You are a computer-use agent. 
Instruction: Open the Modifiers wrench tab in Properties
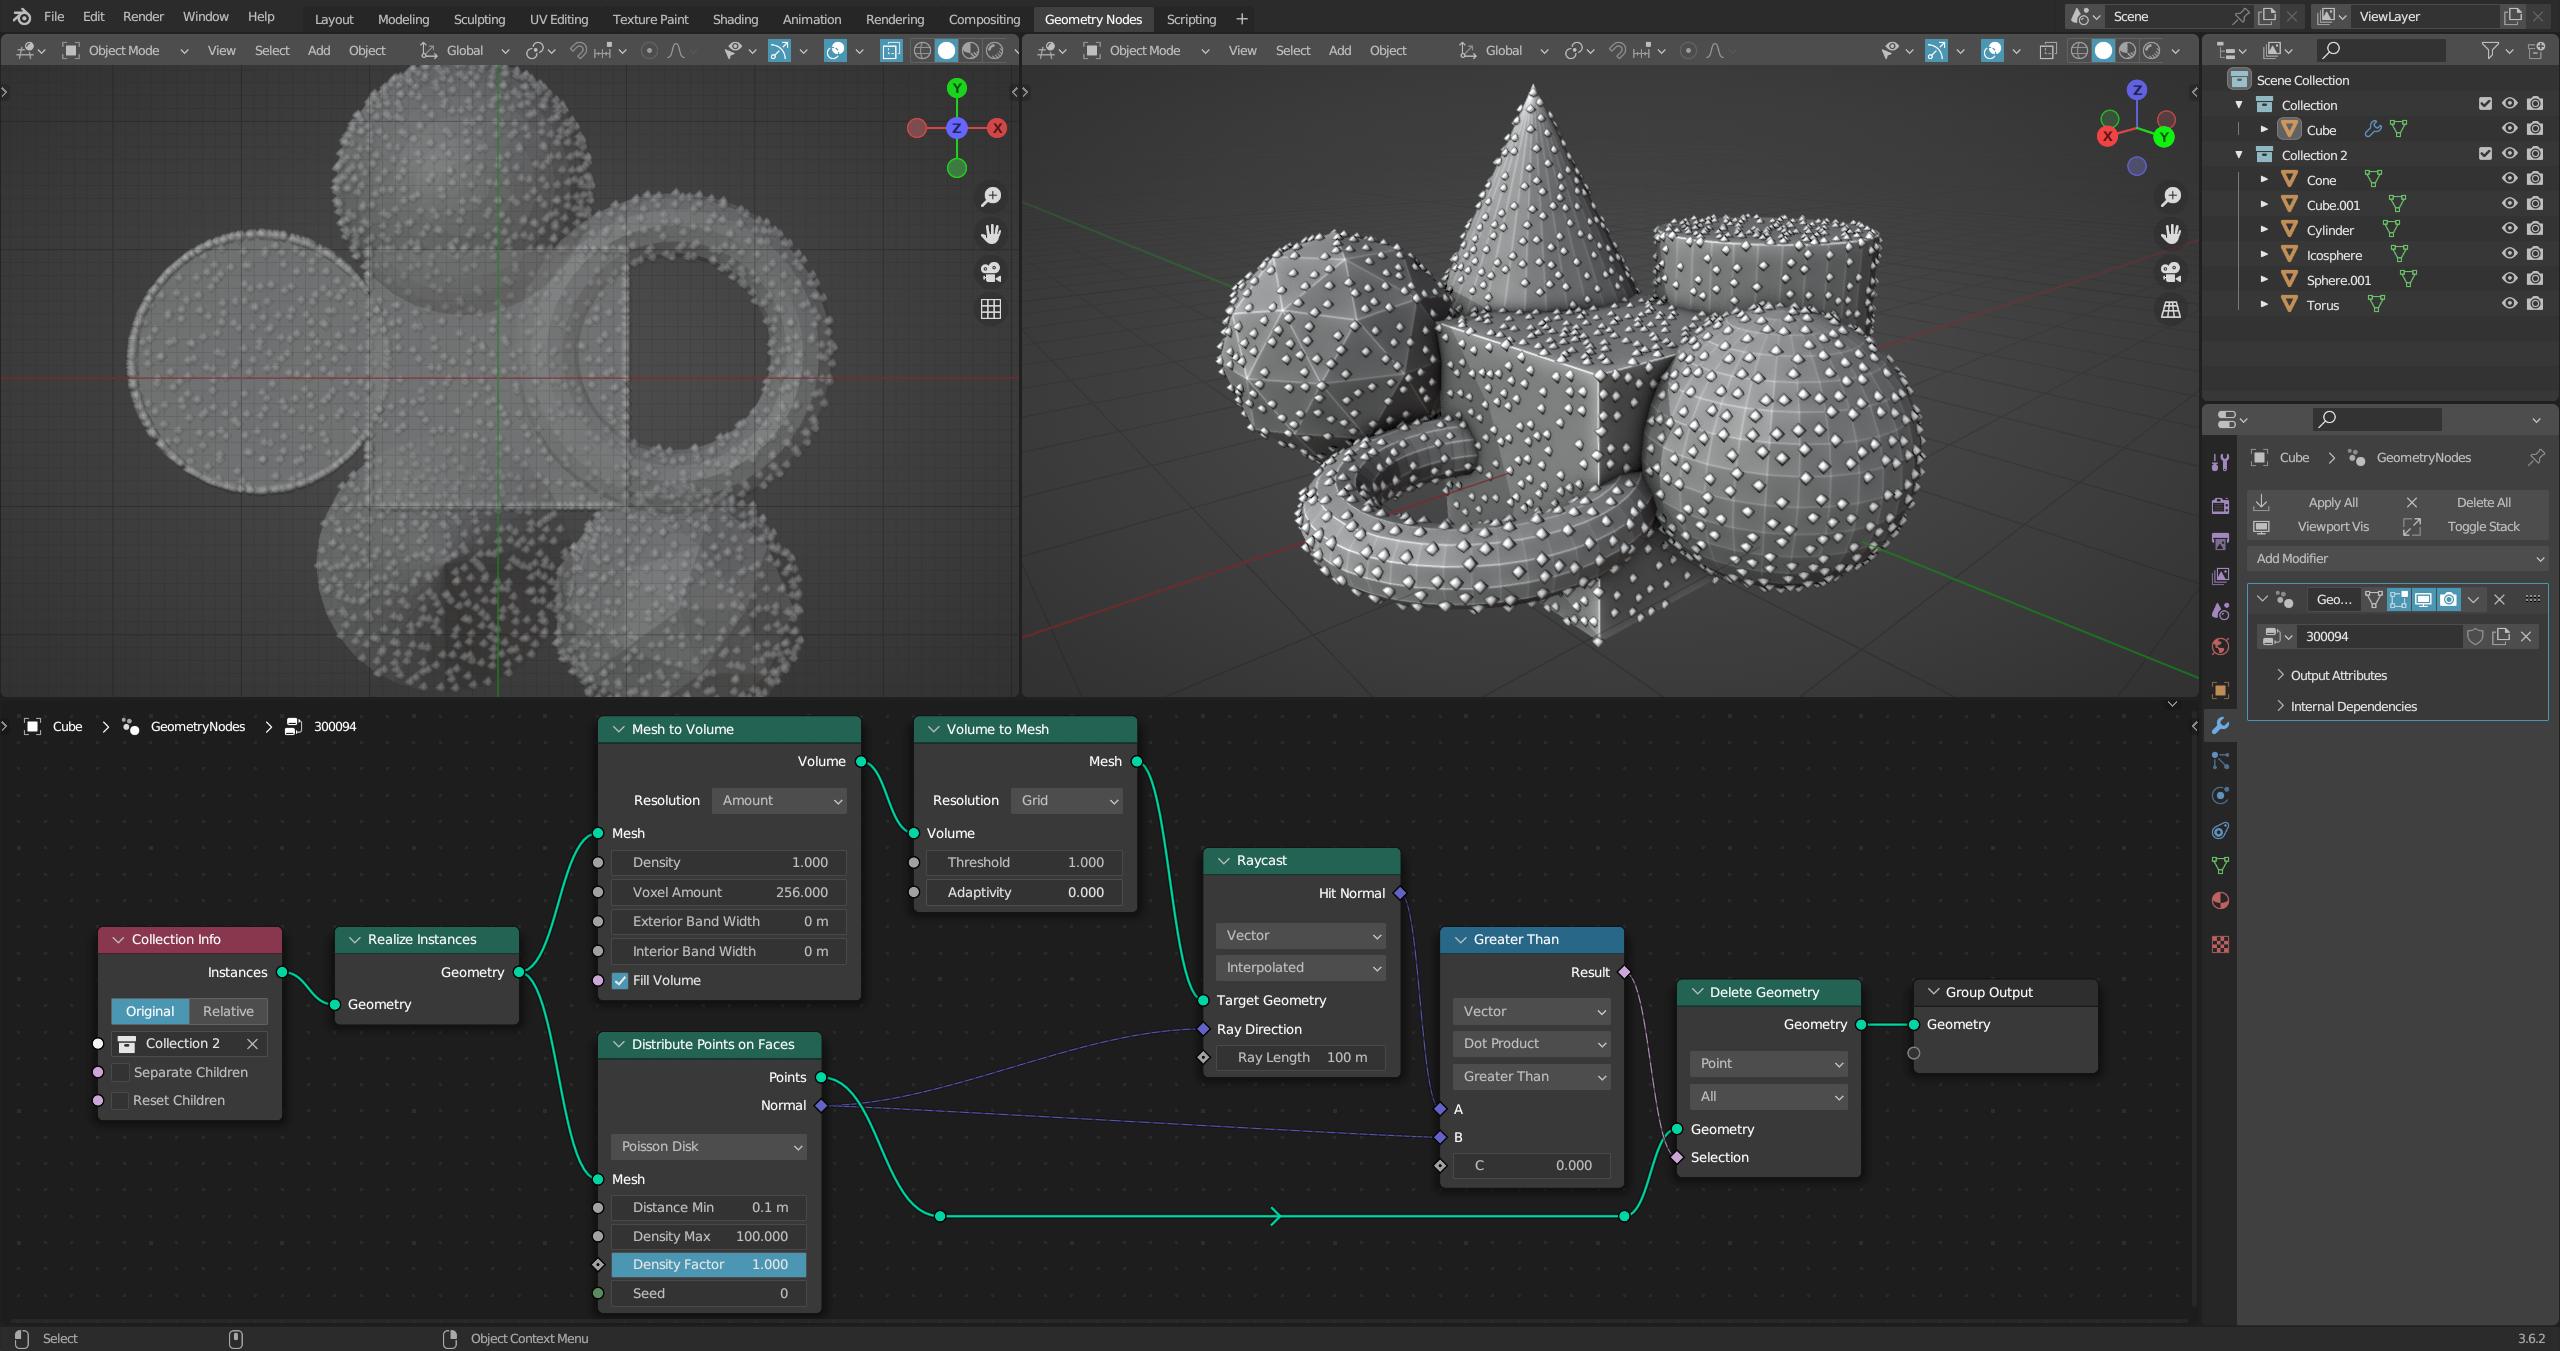pyautogui.click(x=2220, y=726)
